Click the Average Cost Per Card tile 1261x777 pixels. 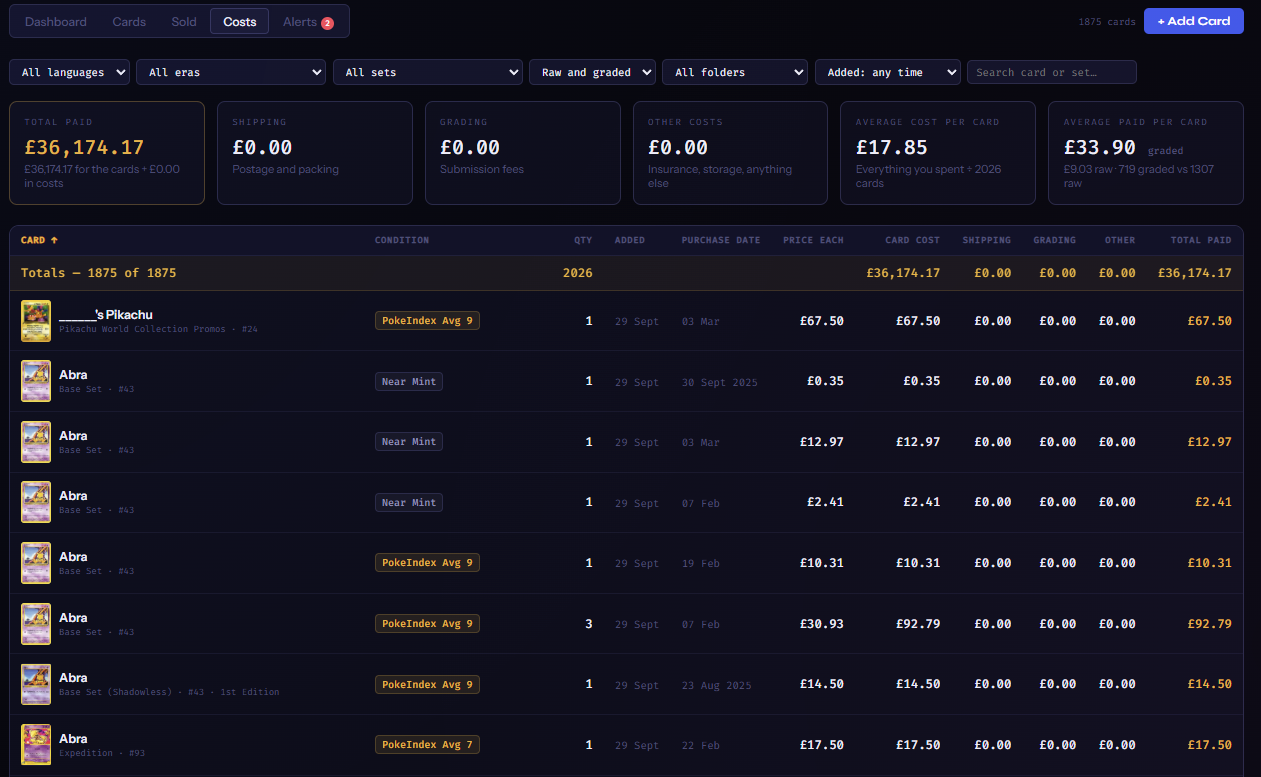coord(938,153)
